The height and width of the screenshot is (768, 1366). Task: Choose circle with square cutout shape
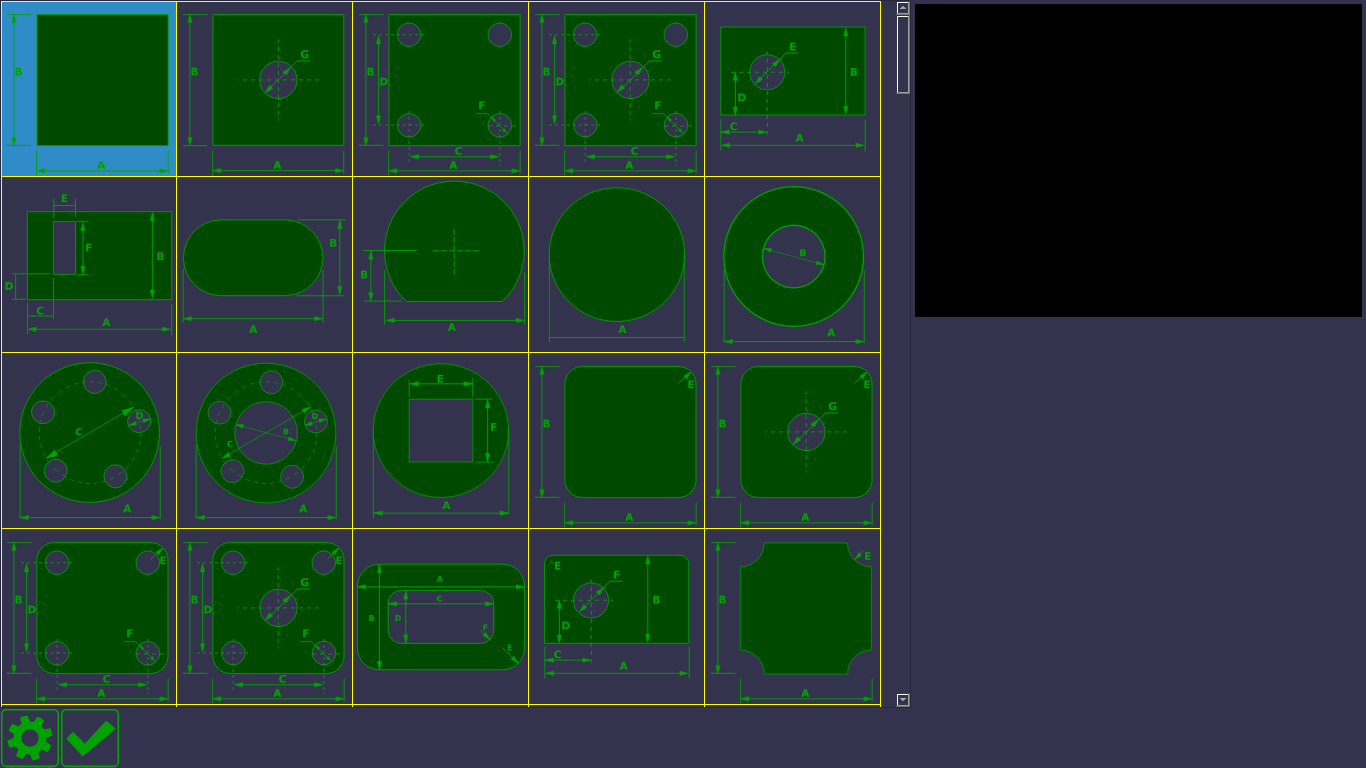(x=441, y=440)
